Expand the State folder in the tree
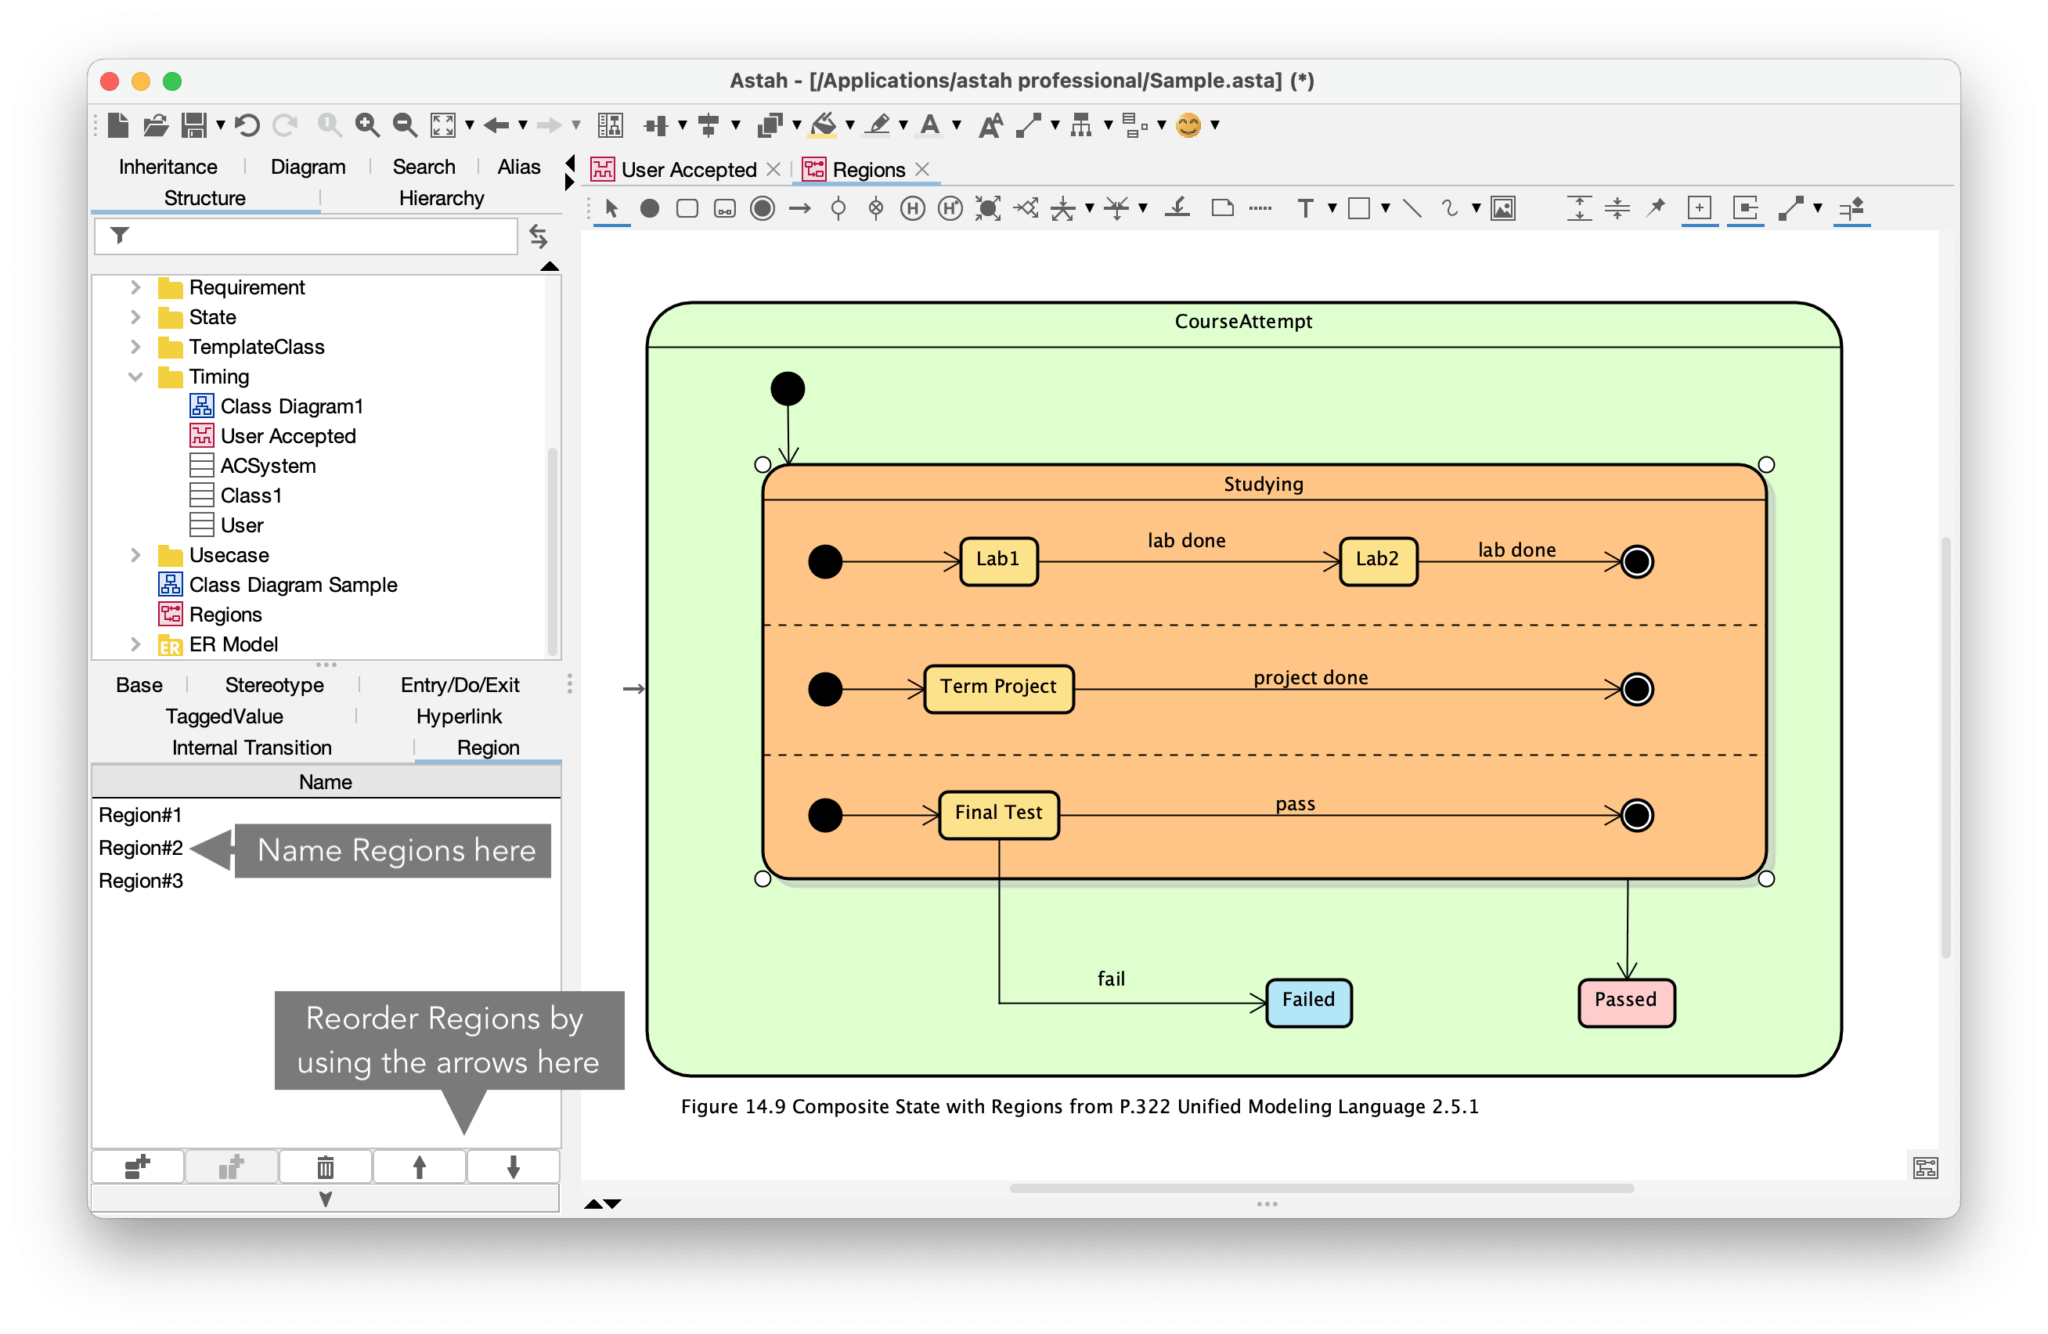Screen dimensions: 2048x1334 coord(137,317)
